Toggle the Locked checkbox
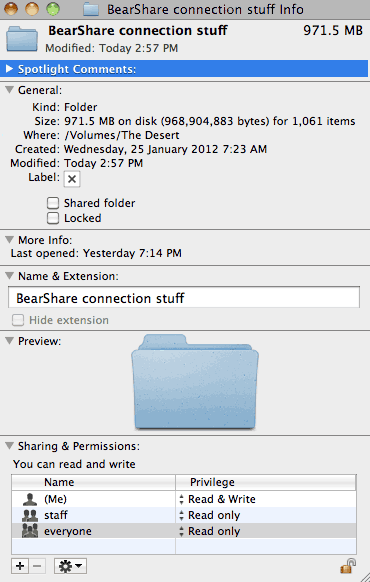Screen dimensions: 370x582 click(x=53, y=218)
